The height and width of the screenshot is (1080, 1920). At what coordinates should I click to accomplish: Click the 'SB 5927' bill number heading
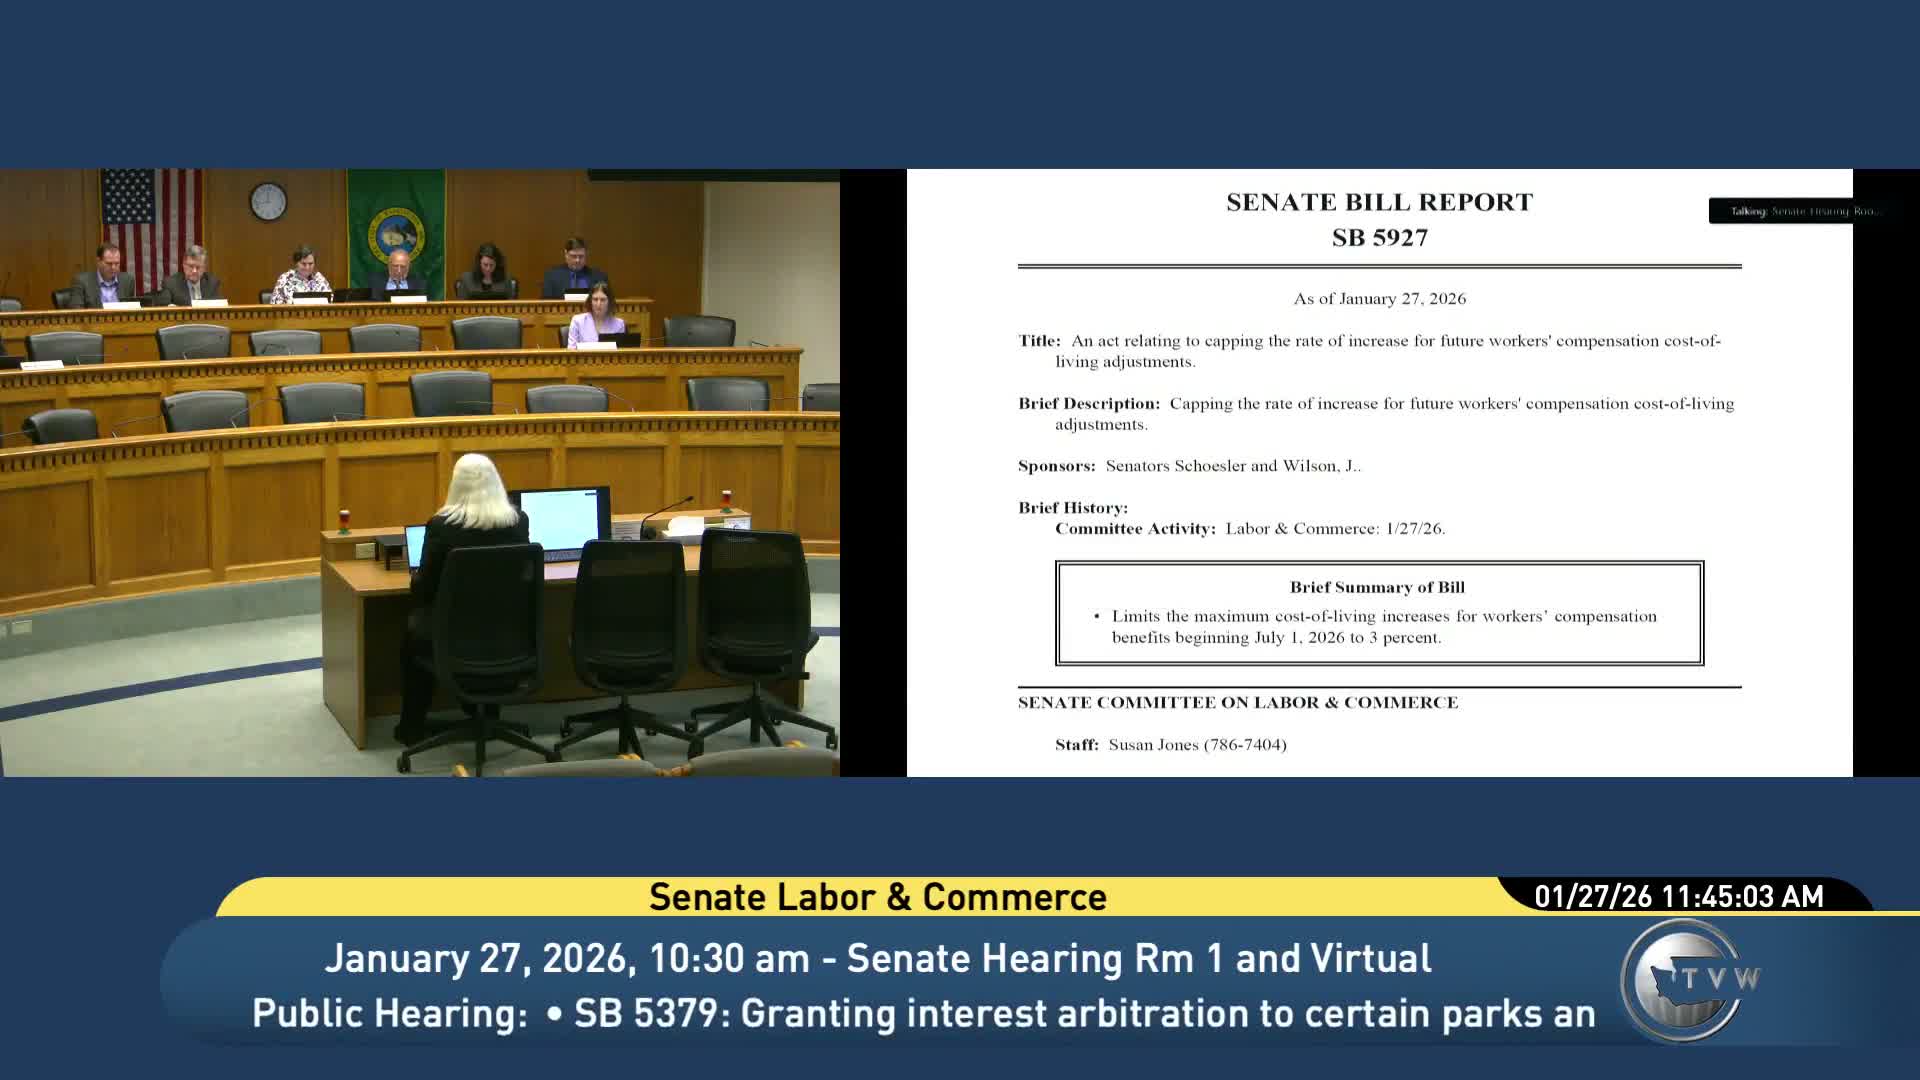point(1379,238)
